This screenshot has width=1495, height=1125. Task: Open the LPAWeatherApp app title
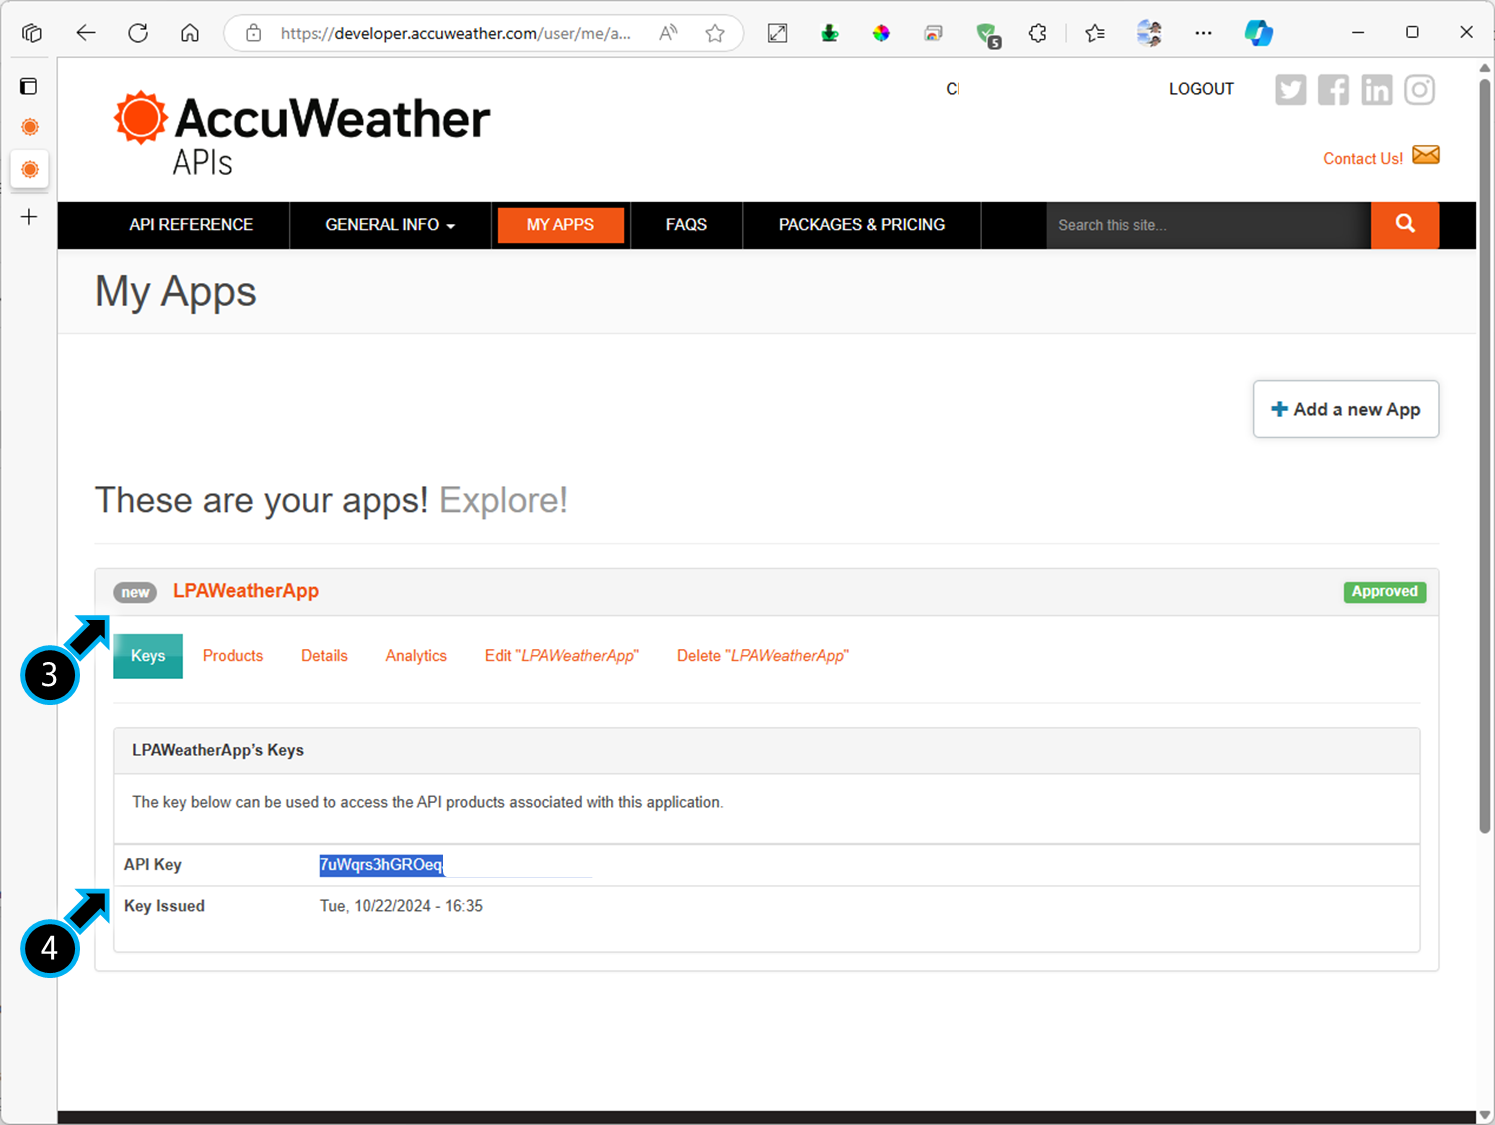pos(246,591)
